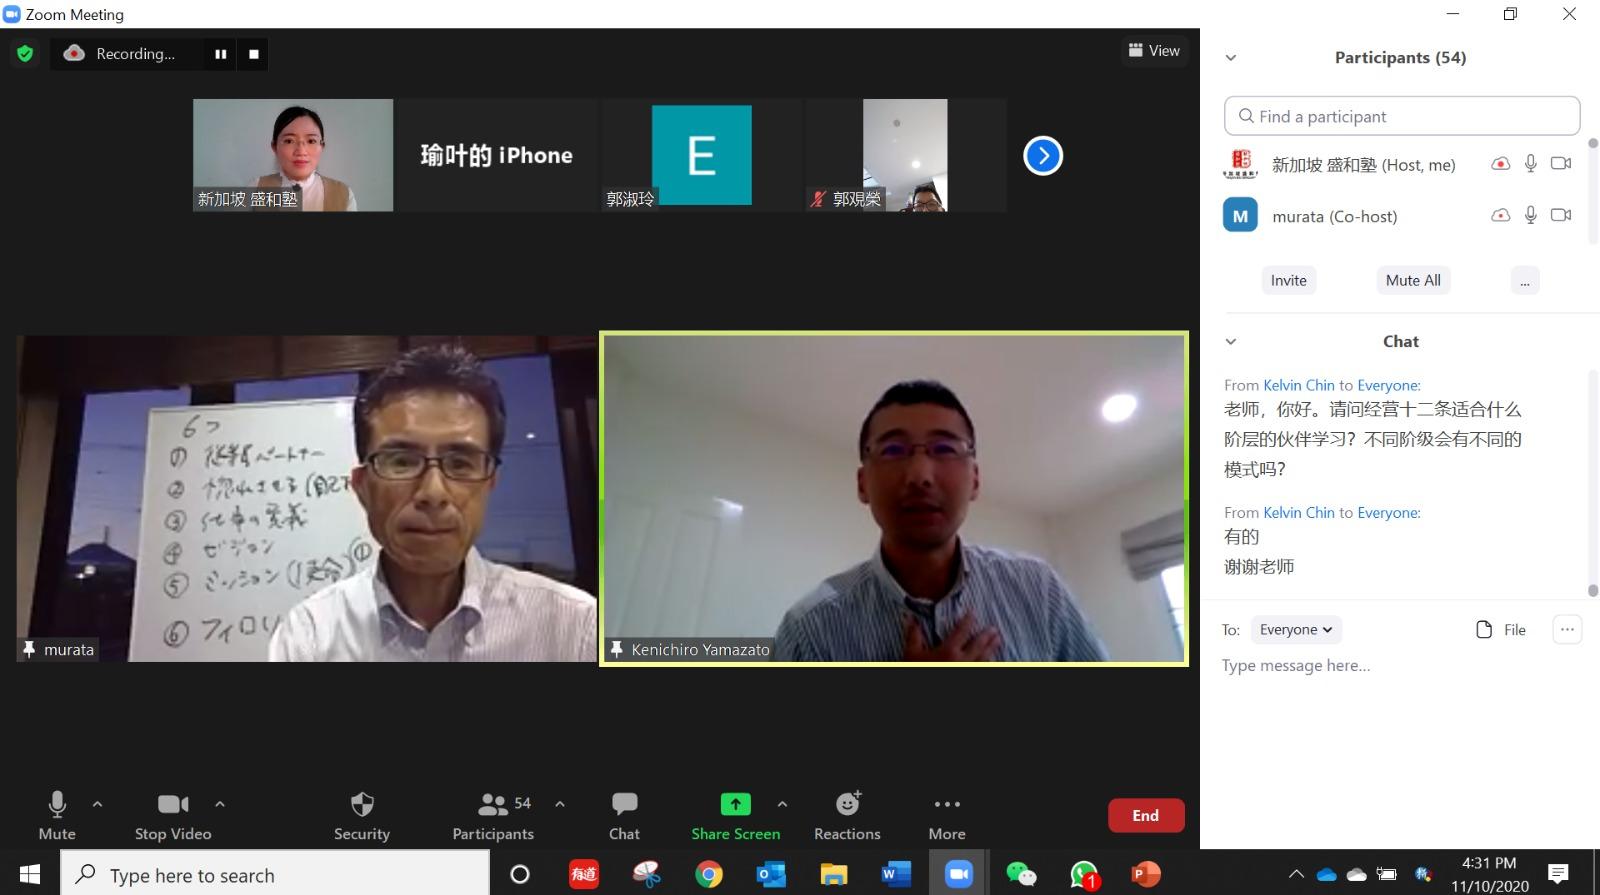Mute your microphone
The width and height of the screenshot is (1600, 895).
coord(57,815)
